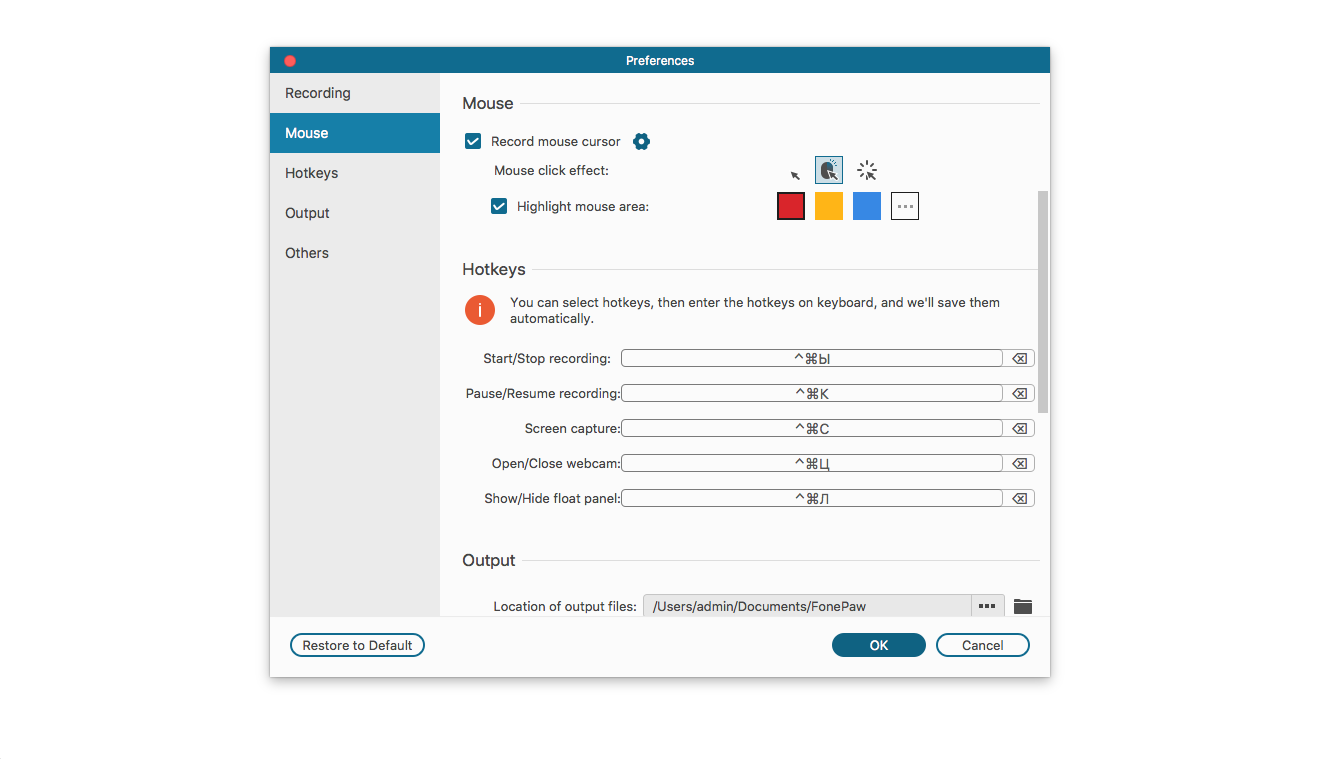Image resolution: width=1341 pixels, height=759 pixels.
Task: Choose the yellow highlight color swatch
Action: [828, 206]
